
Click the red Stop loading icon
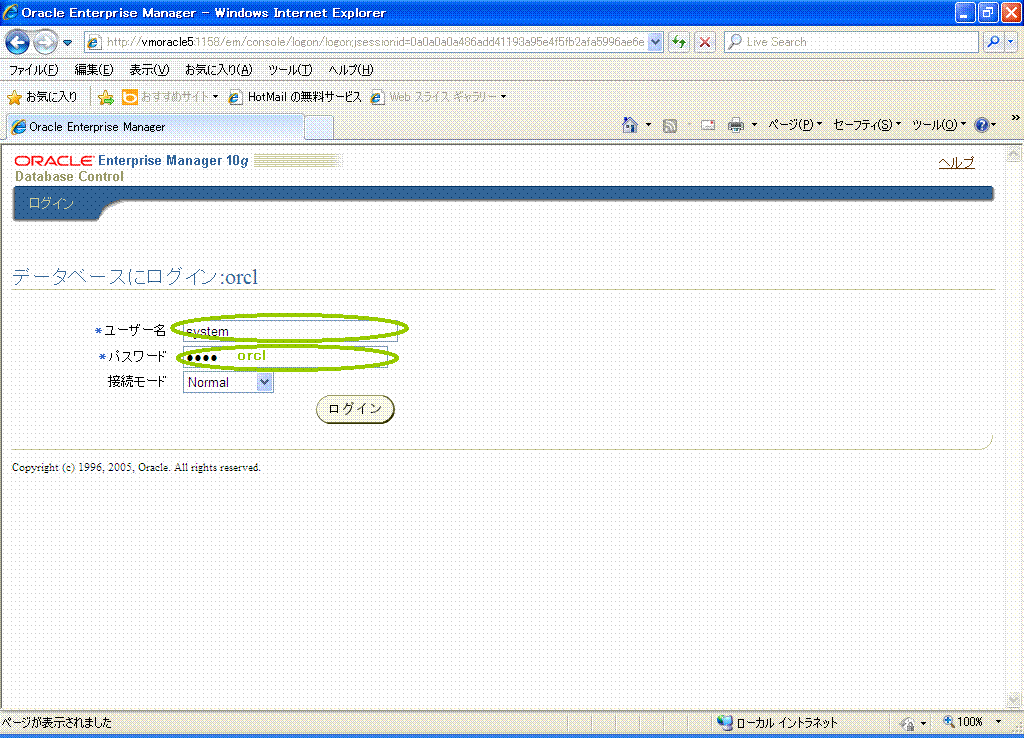tap(705, 42)
